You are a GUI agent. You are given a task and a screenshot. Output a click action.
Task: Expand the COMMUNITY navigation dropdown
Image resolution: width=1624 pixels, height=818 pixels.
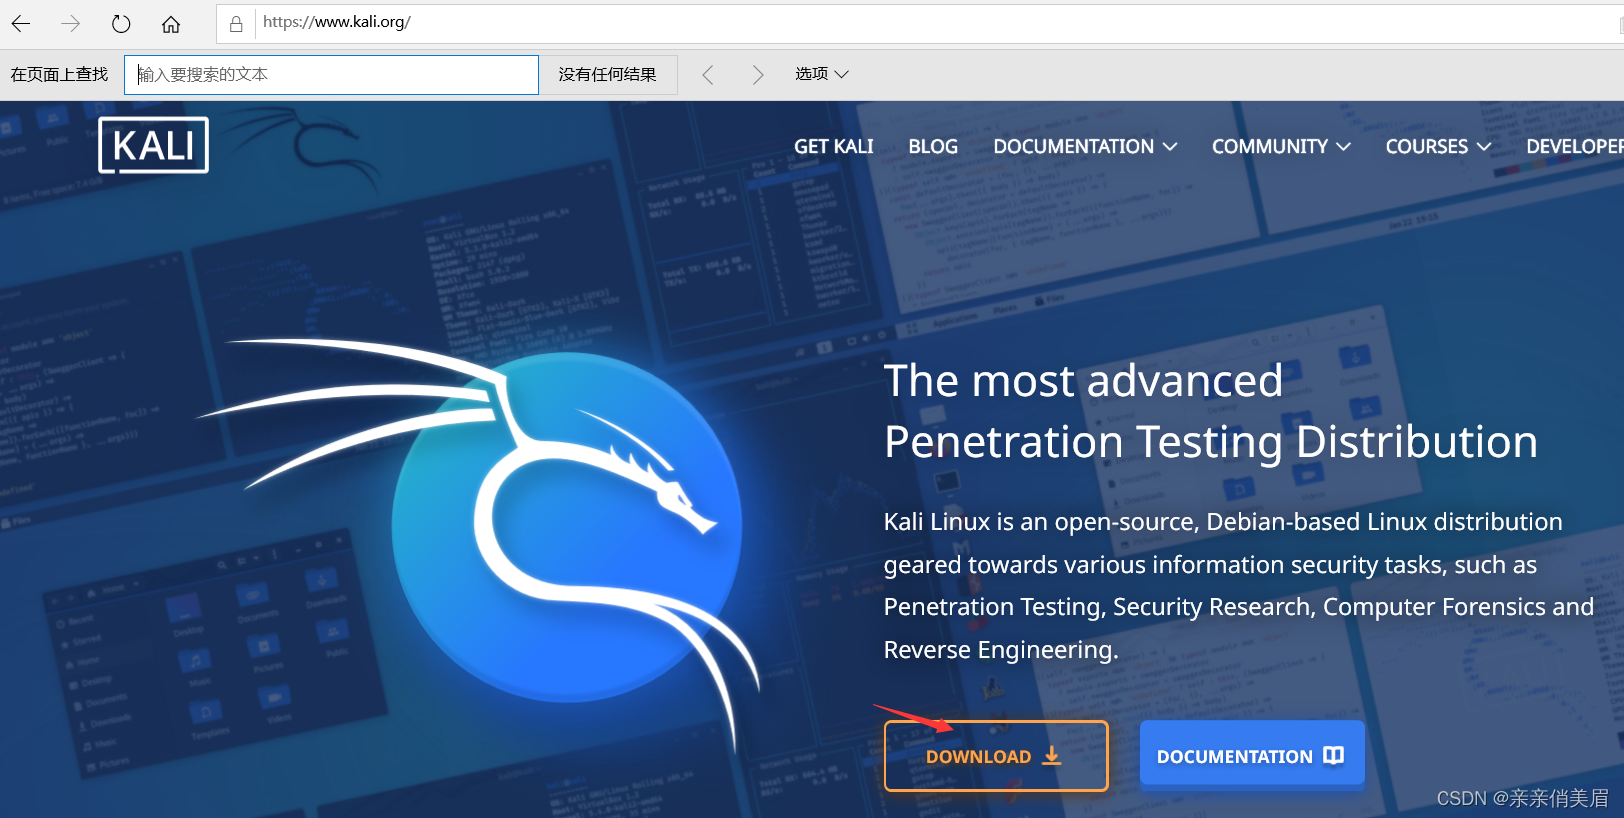pos(1281,147)
